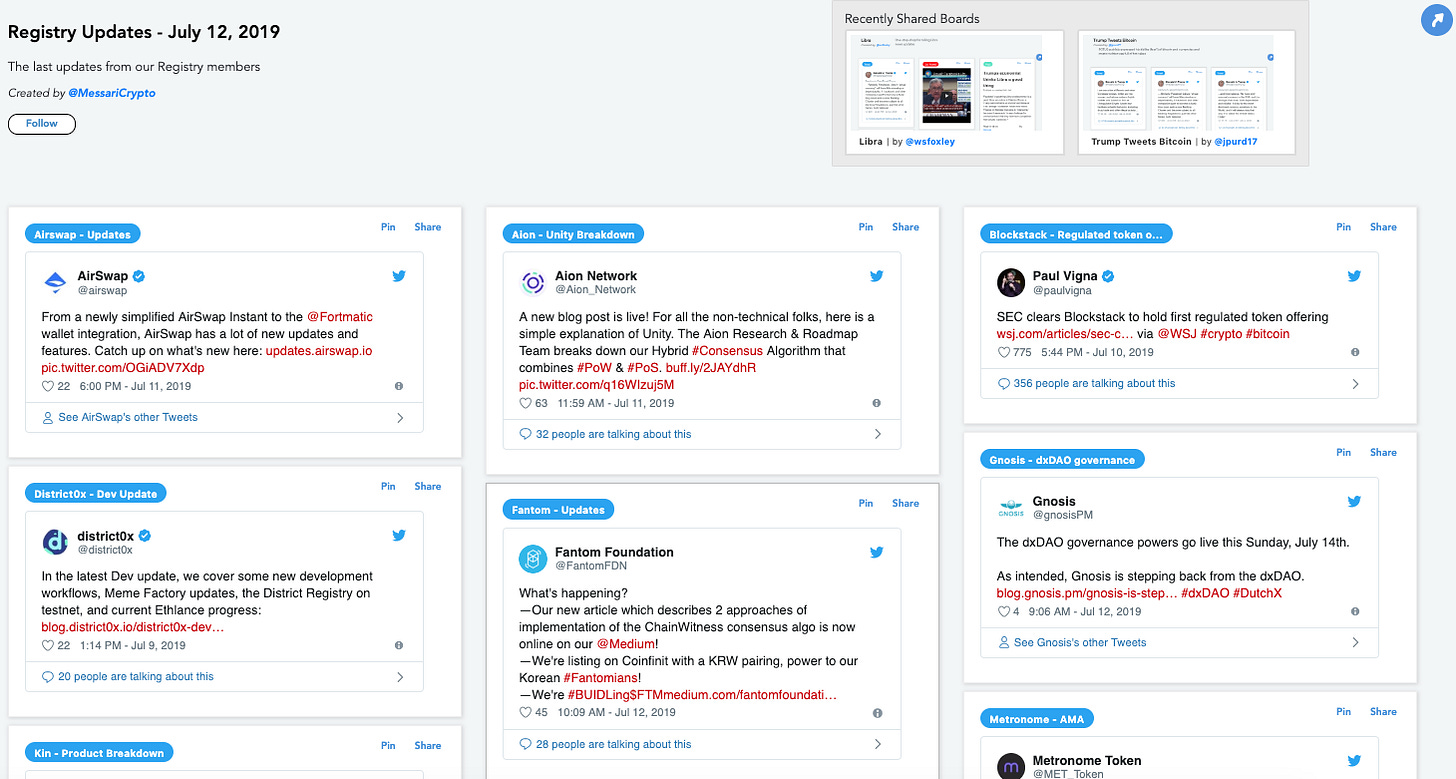Pin the Fantom - Updates card
Screen dimensions: 1456x779
[x=866, y=503]
